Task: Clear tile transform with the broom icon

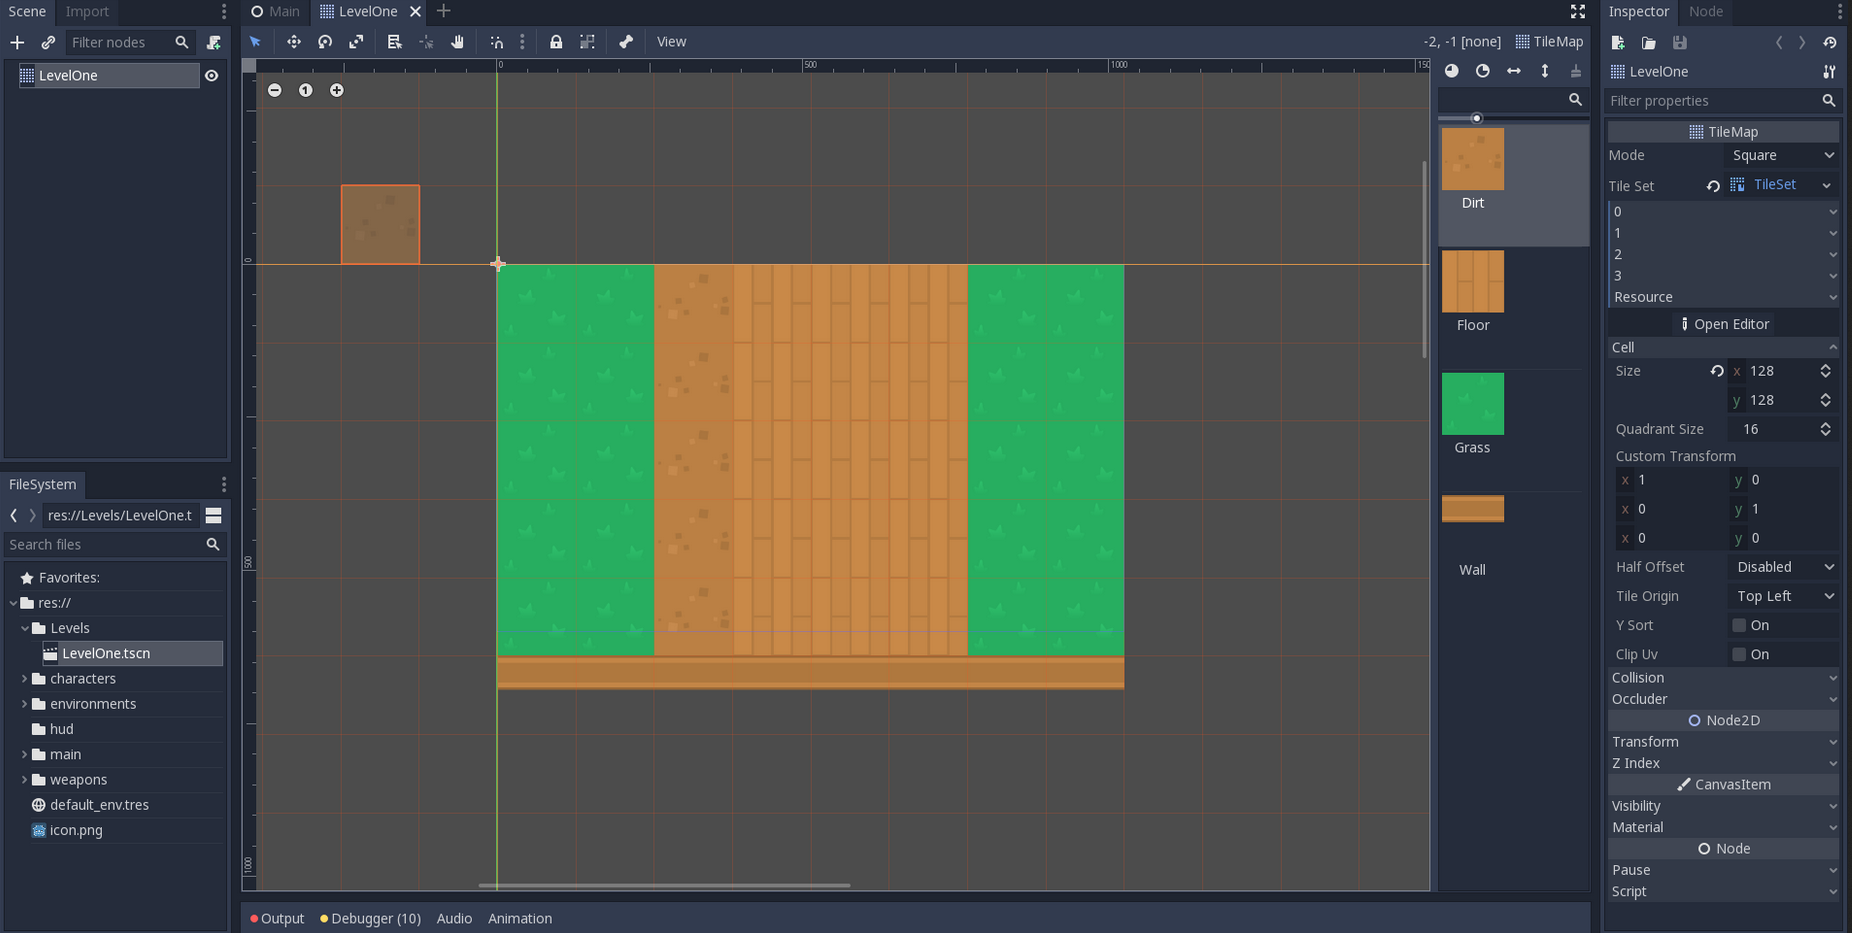Action: click(1575, 71)
